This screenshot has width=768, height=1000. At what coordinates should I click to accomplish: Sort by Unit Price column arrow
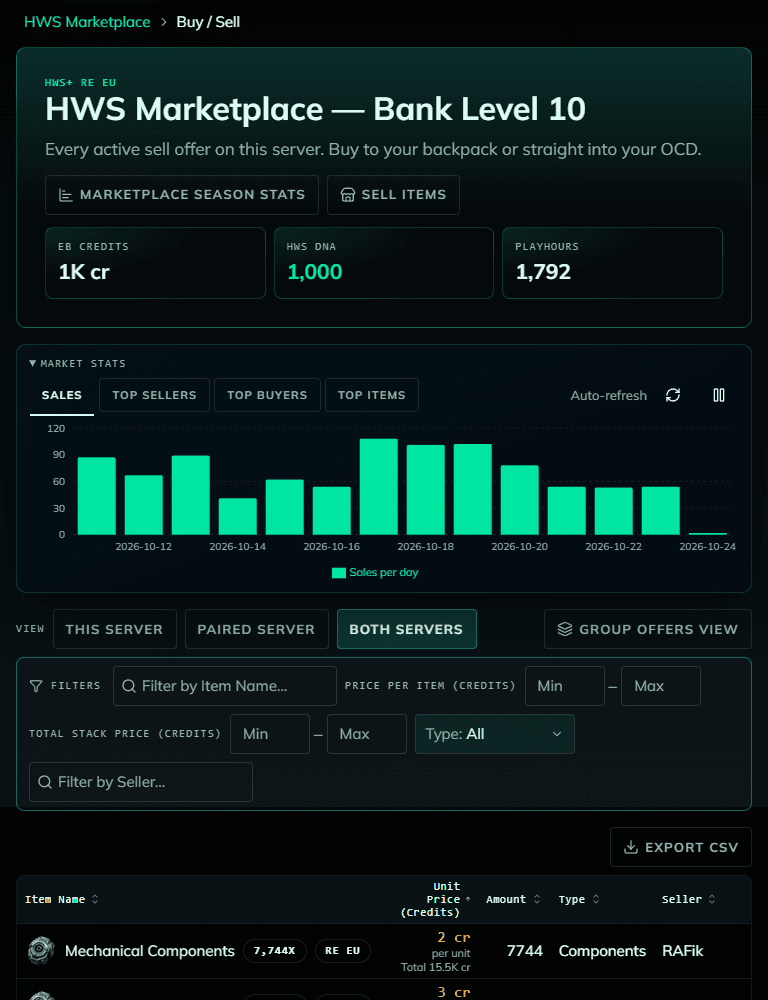click(x=468, y=899)
